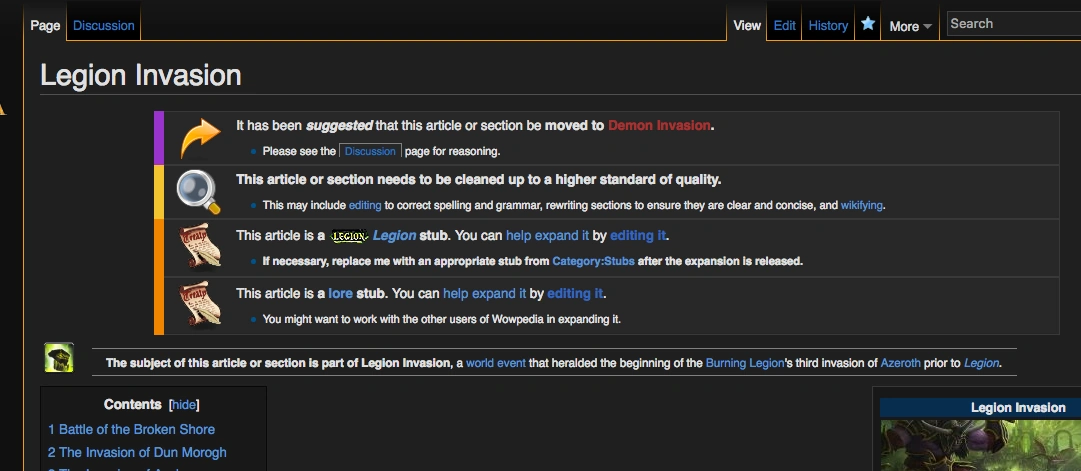Click the italic Legion link after prior to

pyautogui.click(x=981, y=363)
